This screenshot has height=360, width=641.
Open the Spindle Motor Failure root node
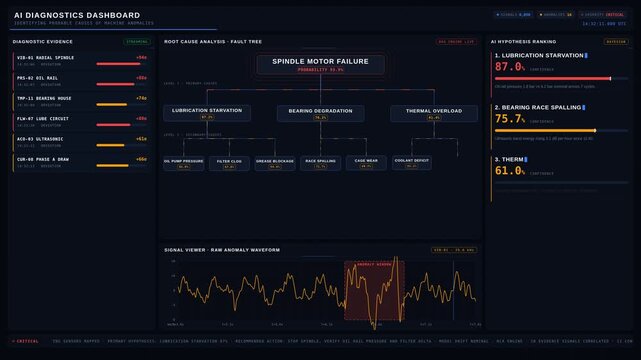[320, 65]
